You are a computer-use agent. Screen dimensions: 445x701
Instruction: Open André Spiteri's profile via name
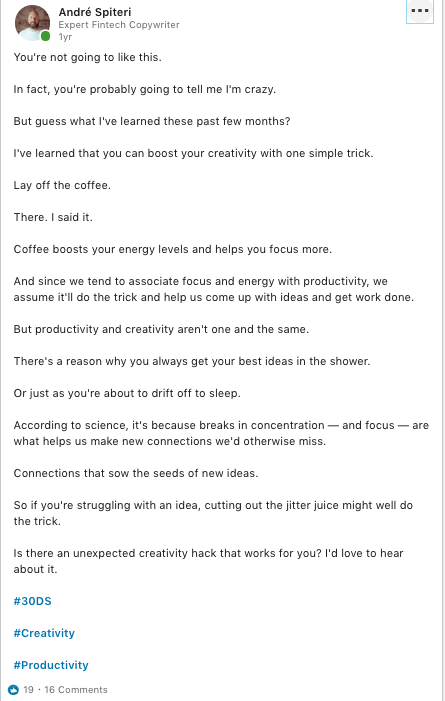[95, 12]
